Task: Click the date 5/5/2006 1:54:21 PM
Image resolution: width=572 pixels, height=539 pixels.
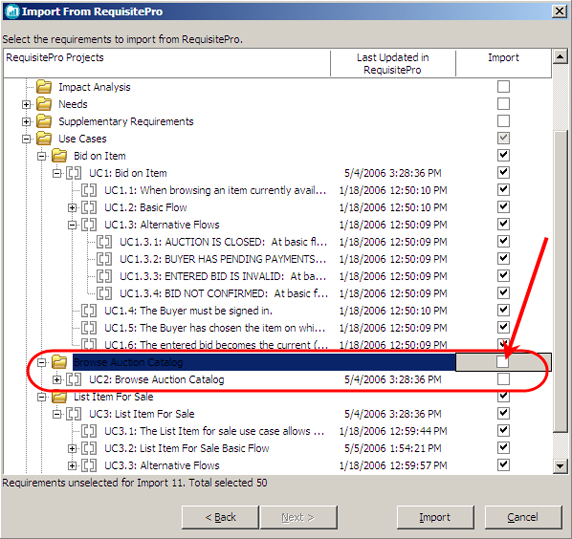Action: pos(393,448)
